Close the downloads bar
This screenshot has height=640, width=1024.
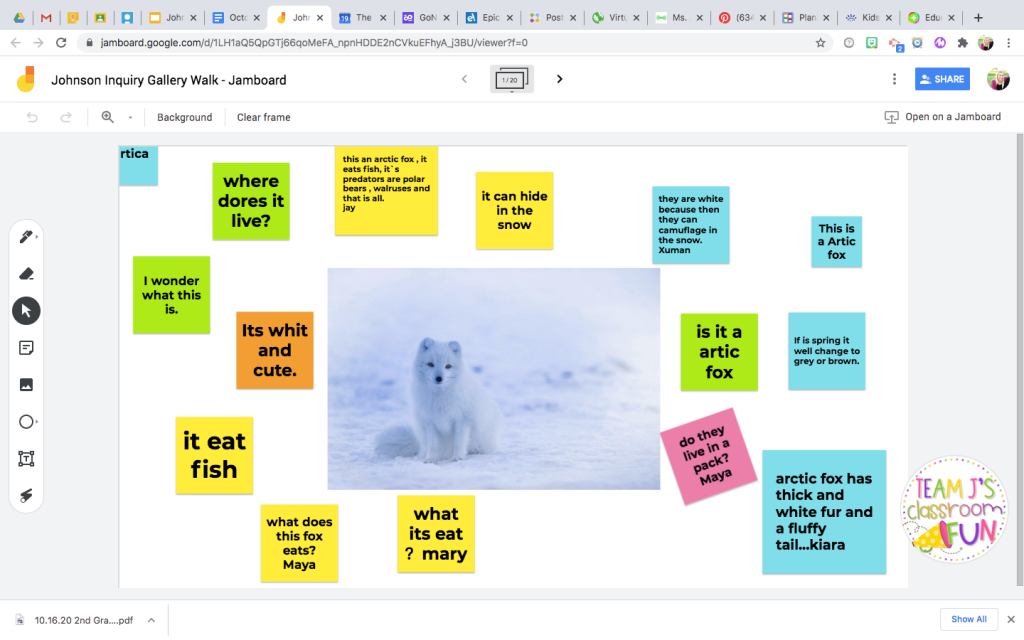point(1011,619)
